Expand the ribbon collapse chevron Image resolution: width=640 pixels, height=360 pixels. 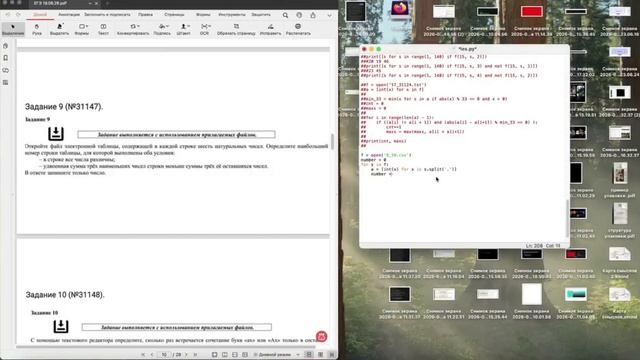(x=329, y=16)
